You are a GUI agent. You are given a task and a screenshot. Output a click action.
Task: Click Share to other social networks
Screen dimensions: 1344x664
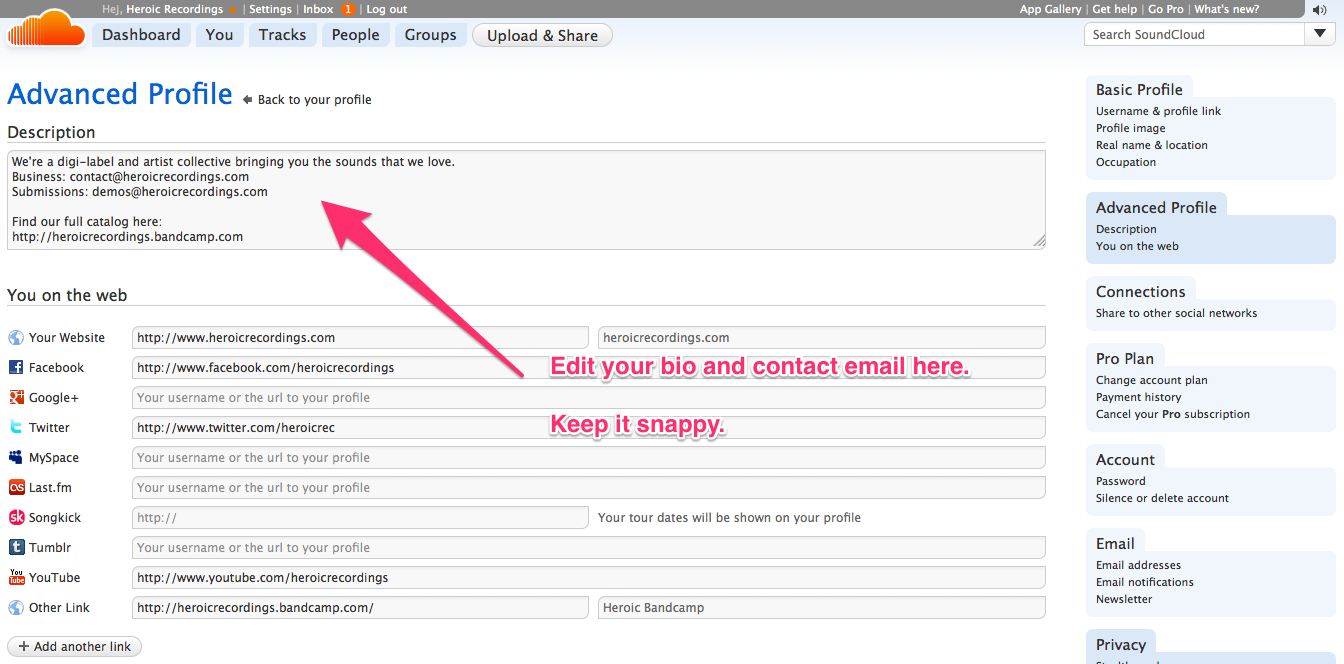pos(1177,313)
